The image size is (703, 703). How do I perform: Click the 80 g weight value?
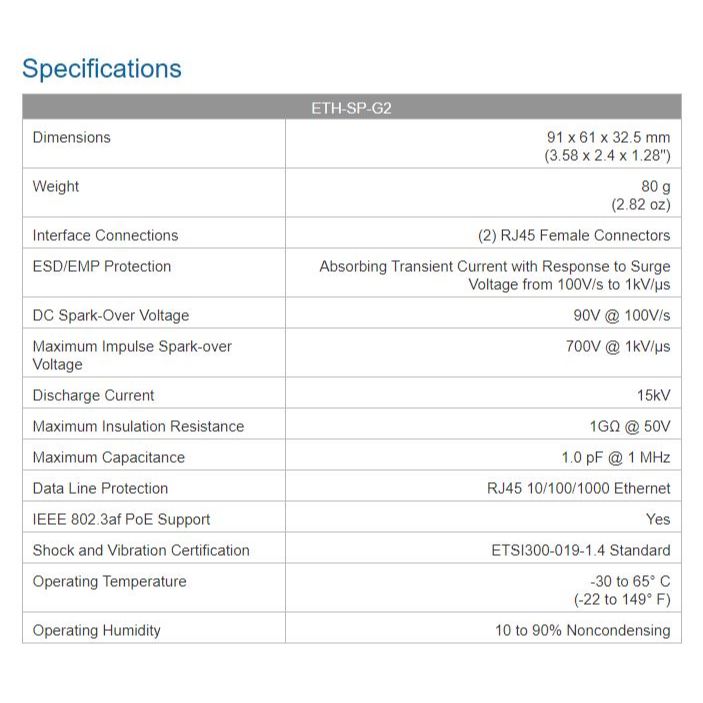pos(655,186)
